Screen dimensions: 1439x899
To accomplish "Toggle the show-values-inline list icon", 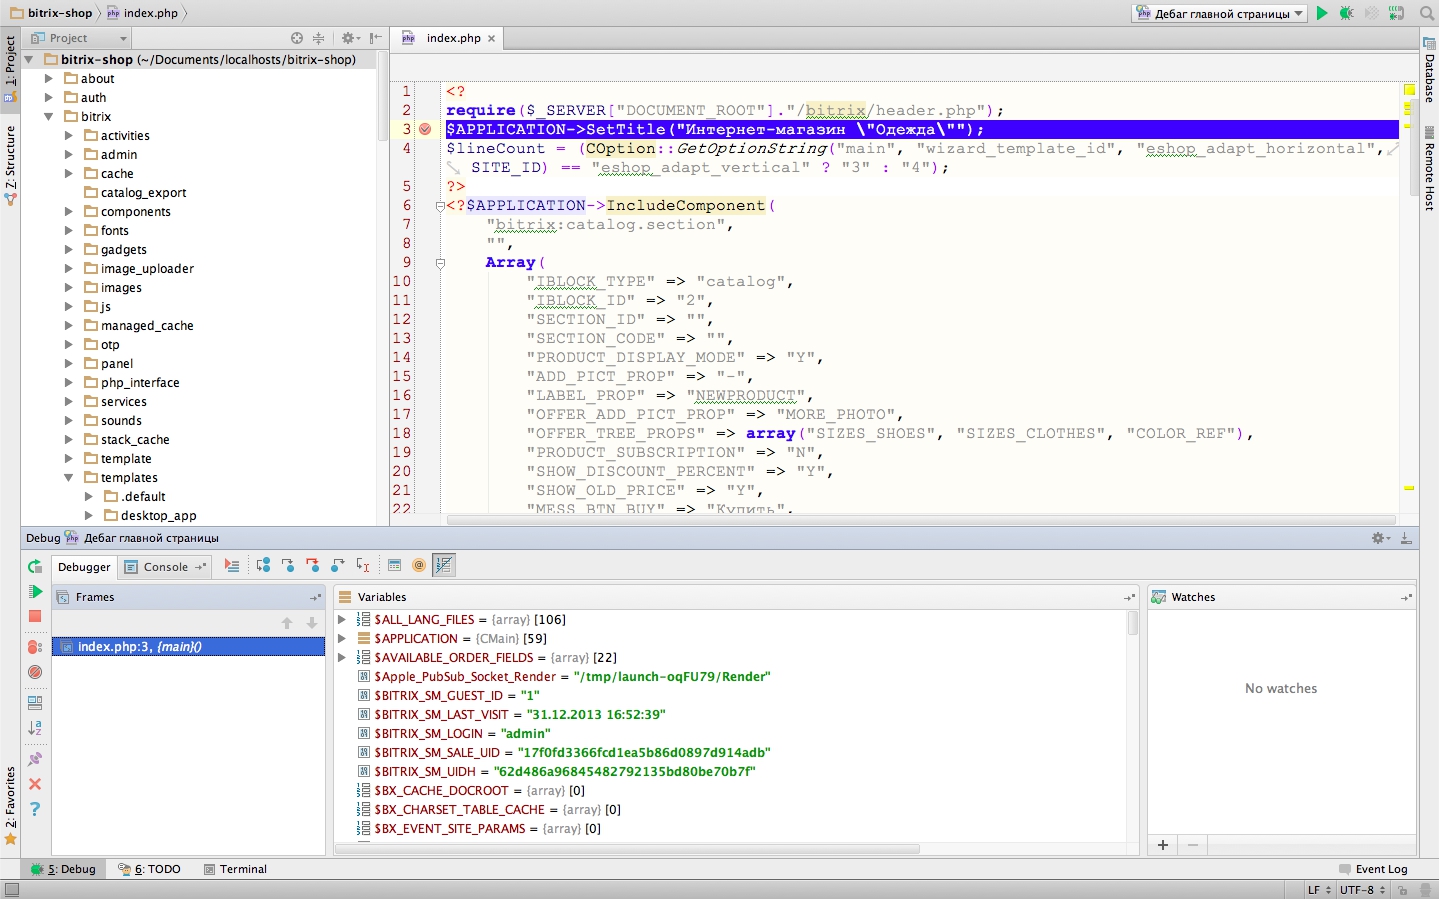I will tap(444, 566).
